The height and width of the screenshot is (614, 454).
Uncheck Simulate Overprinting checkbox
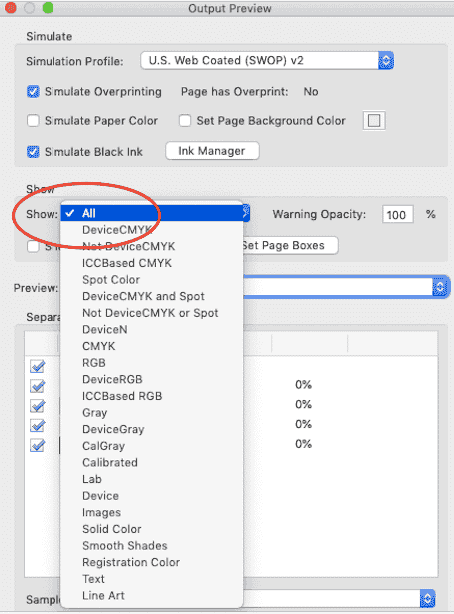(x=33, y=92)
